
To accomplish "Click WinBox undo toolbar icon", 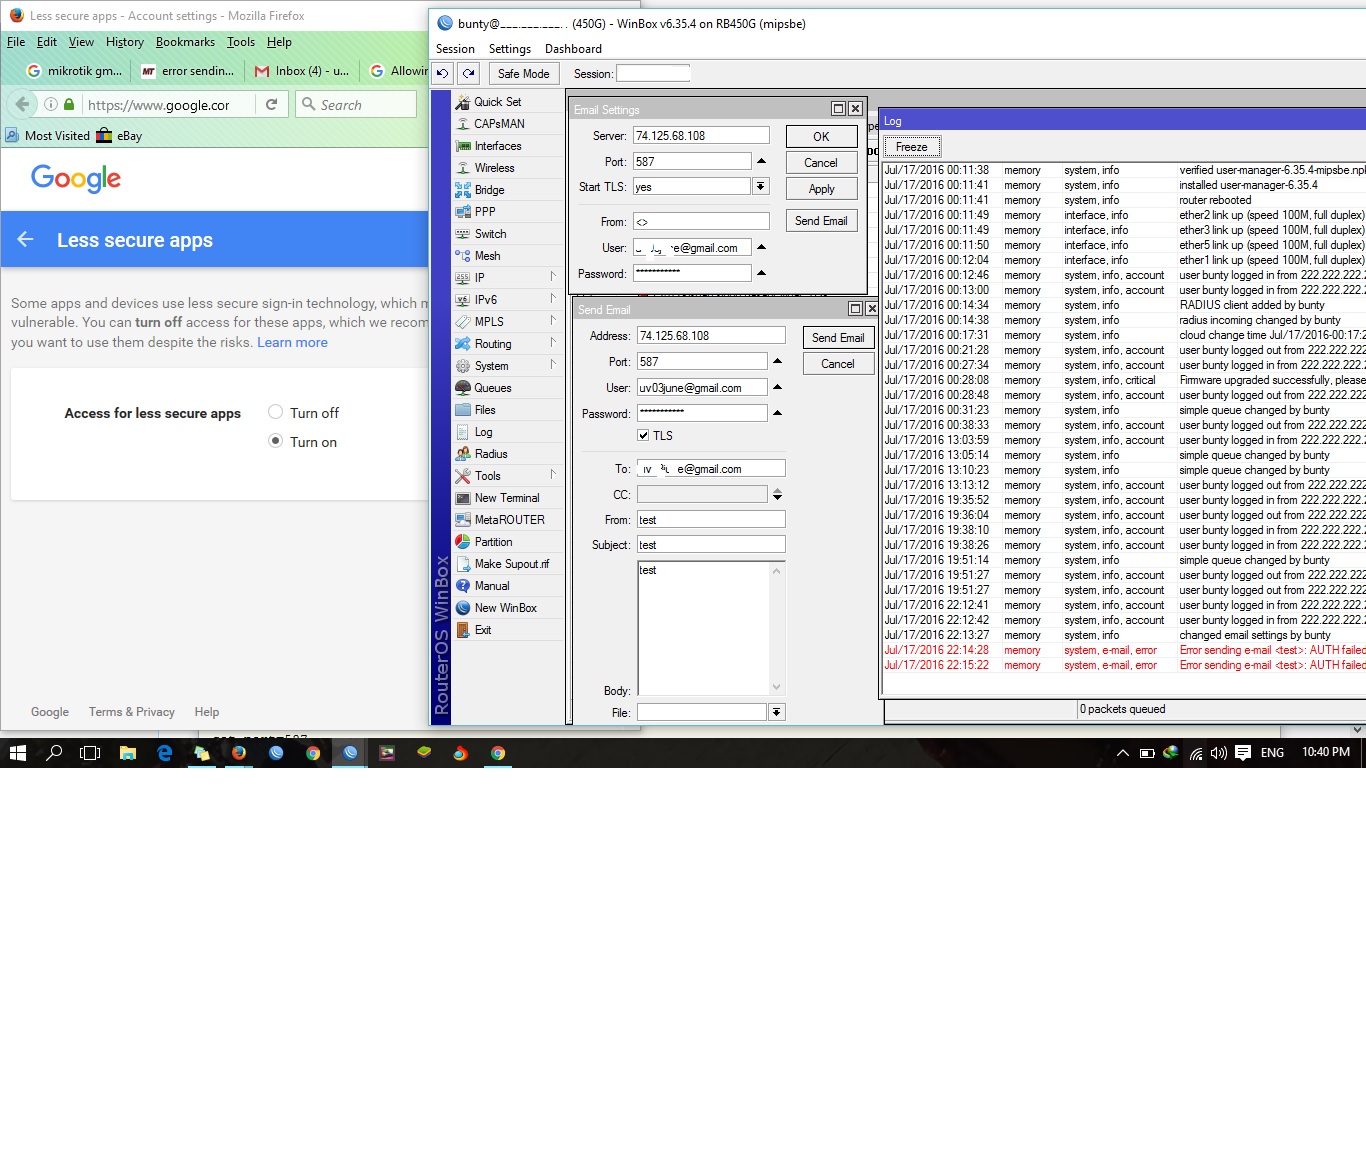I will tap(442, 73).
